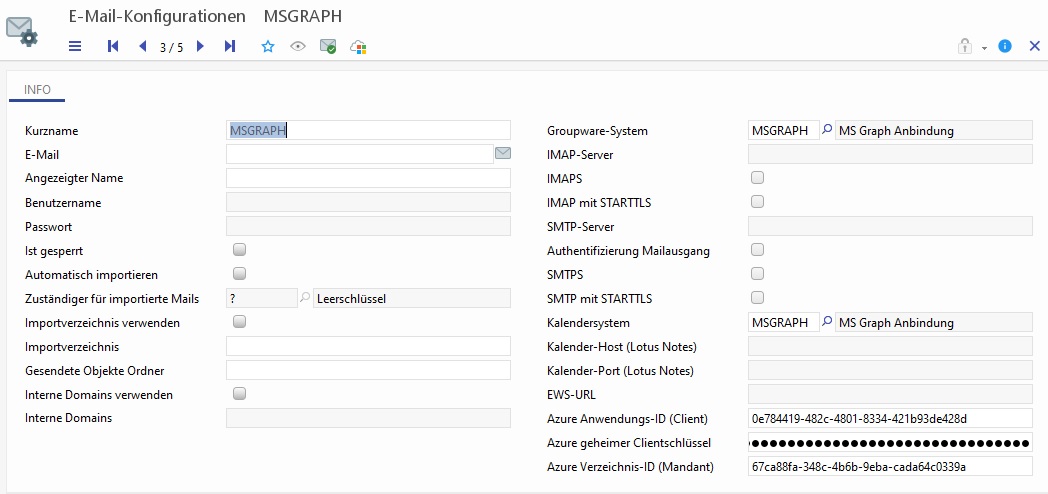The width and height of the screenshot is (1048, 494).
Task: Click into the 'Angezeigter Name' input field
Action: tap(368, 178)
